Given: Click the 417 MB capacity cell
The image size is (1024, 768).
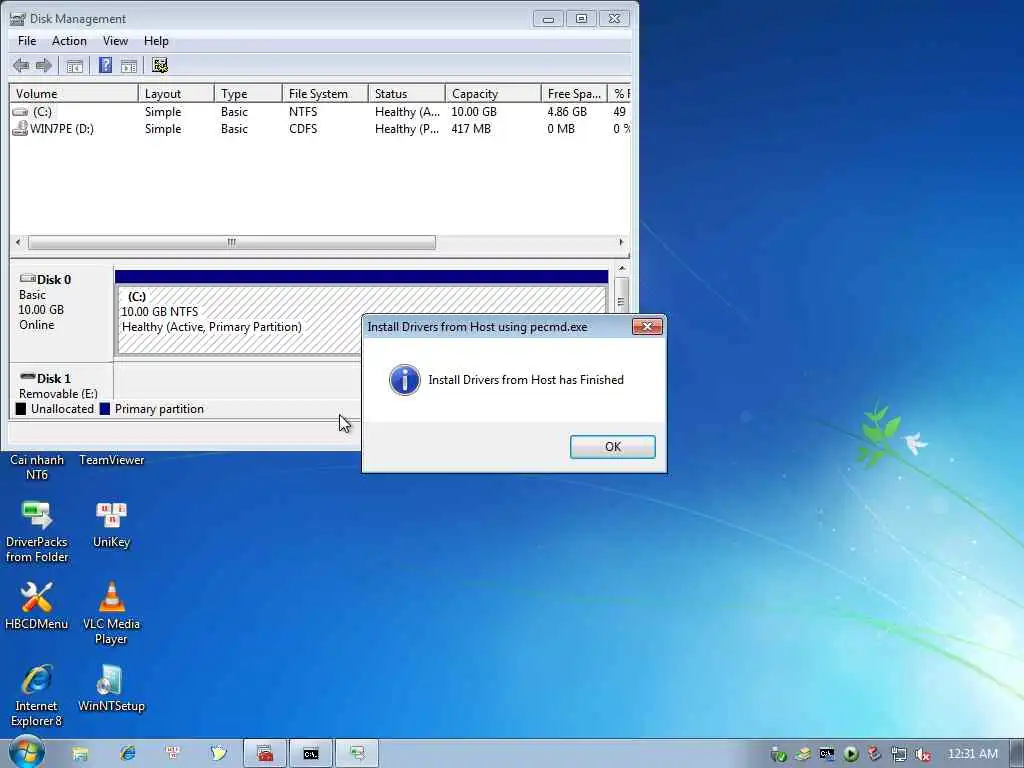Looking at the screenshot, I should 471,129.
